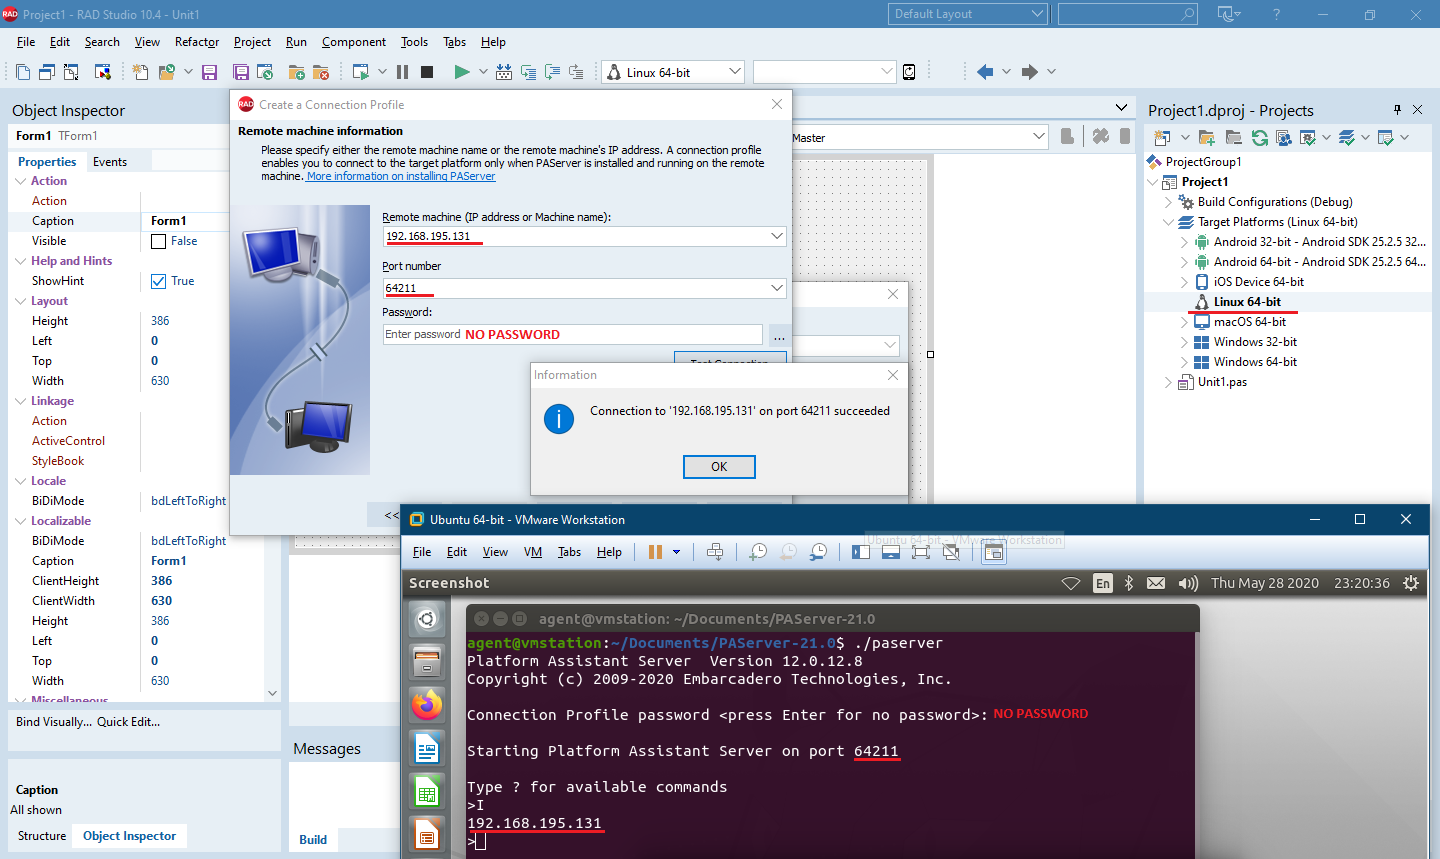Switch to the Events tab
This screenshot has width=1440, height=859.
coord(110,162)
